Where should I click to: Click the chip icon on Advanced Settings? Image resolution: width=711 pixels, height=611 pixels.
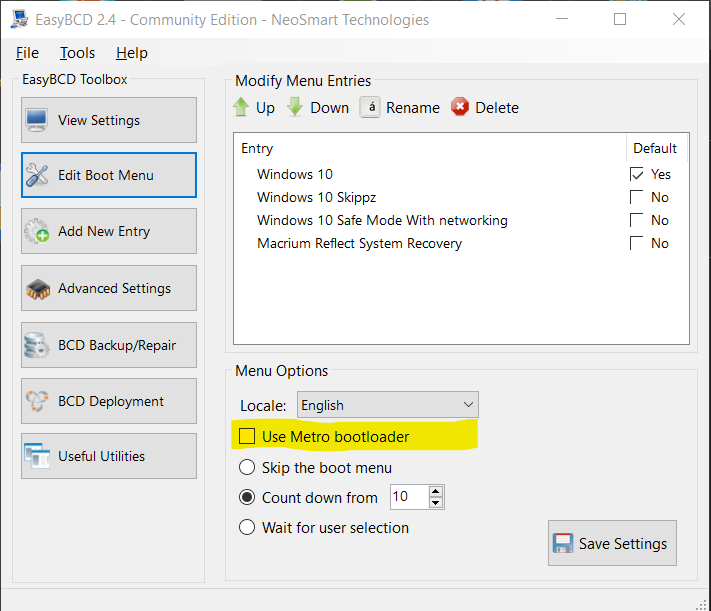click(x=38, y=289)
